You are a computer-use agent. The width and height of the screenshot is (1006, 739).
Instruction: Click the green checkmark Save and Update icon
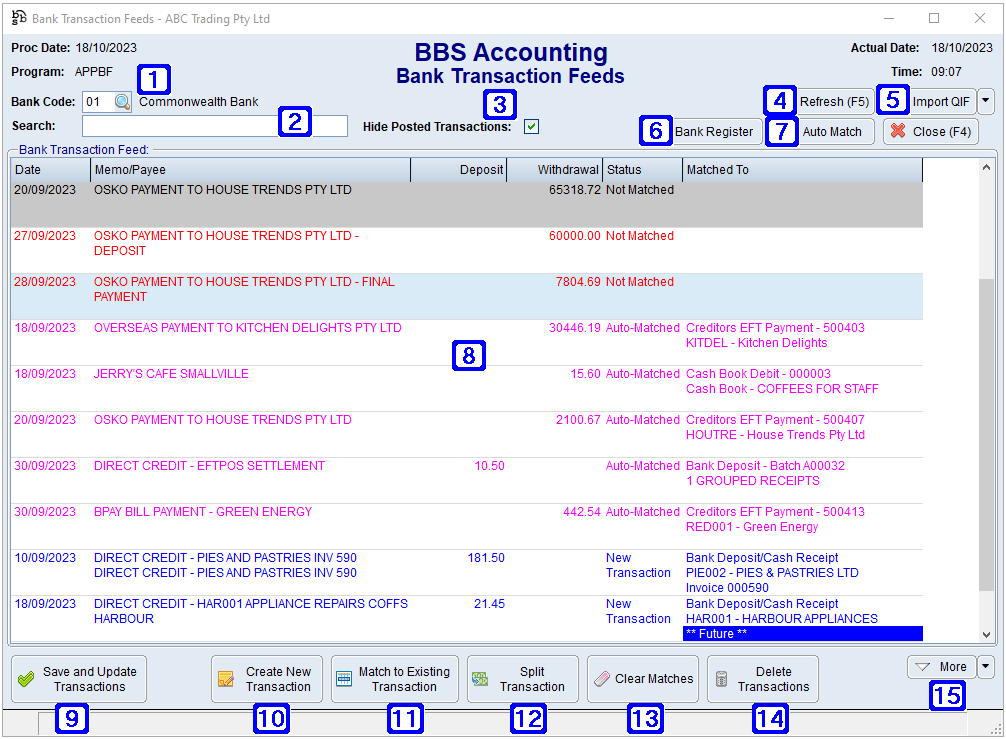tap(25, 678)
